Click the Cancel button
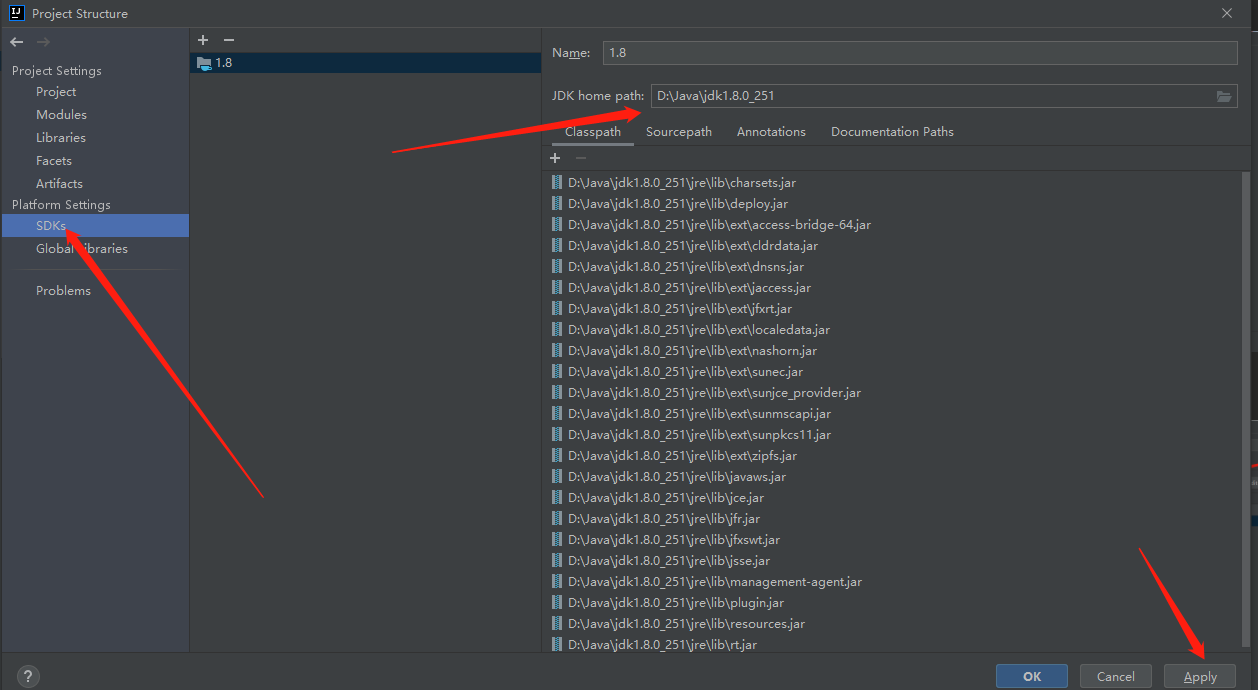1258x690 pixels. 1116,676
